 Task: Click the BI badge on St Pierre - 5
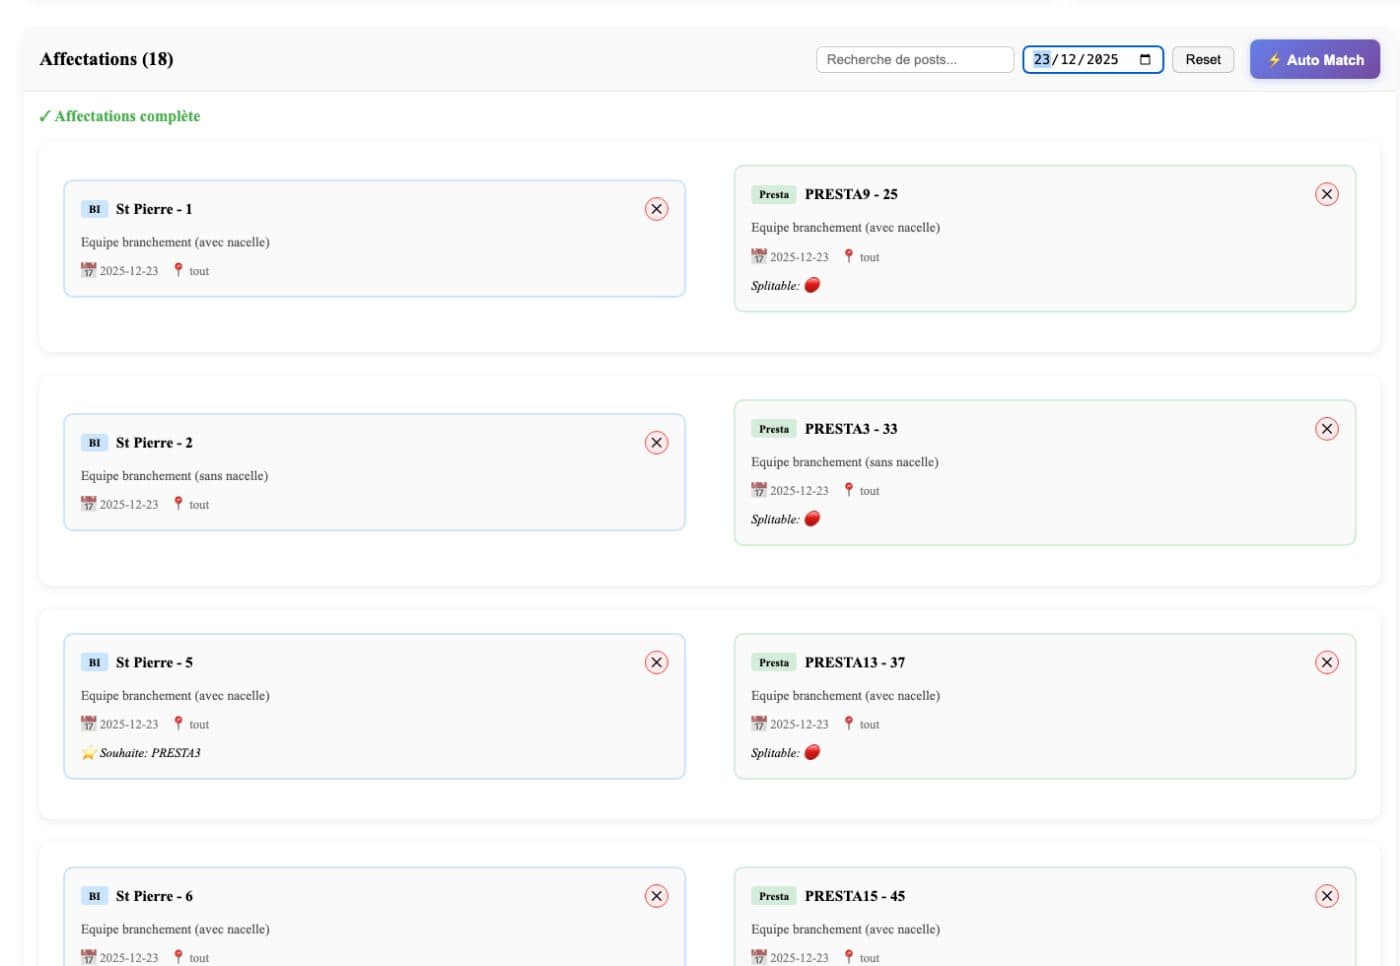[x=94, y=662]
